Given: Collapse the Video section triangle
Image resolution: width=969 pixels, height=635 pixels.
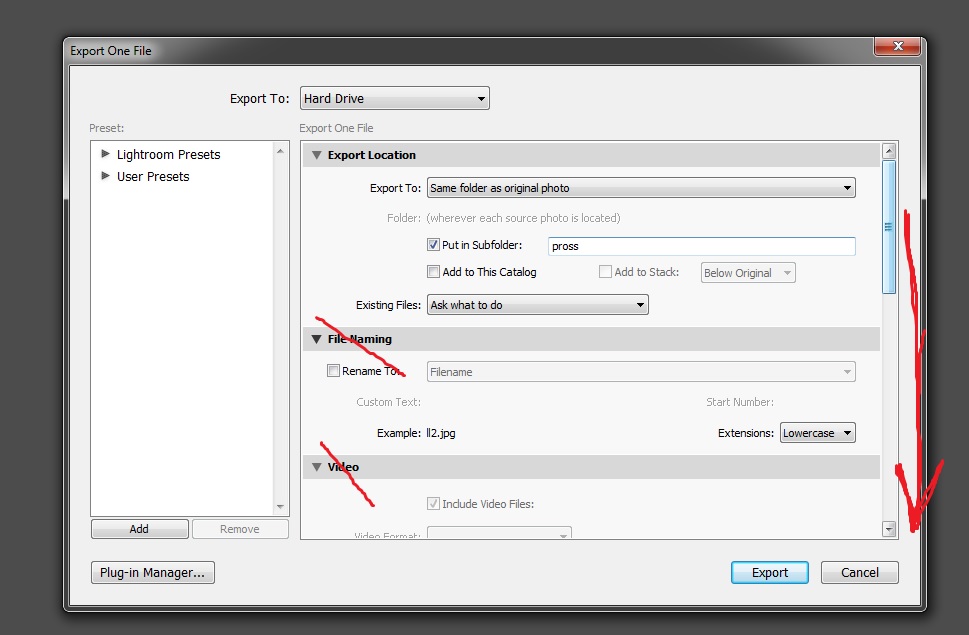Looking at the screenshot, I should point(316,467).
